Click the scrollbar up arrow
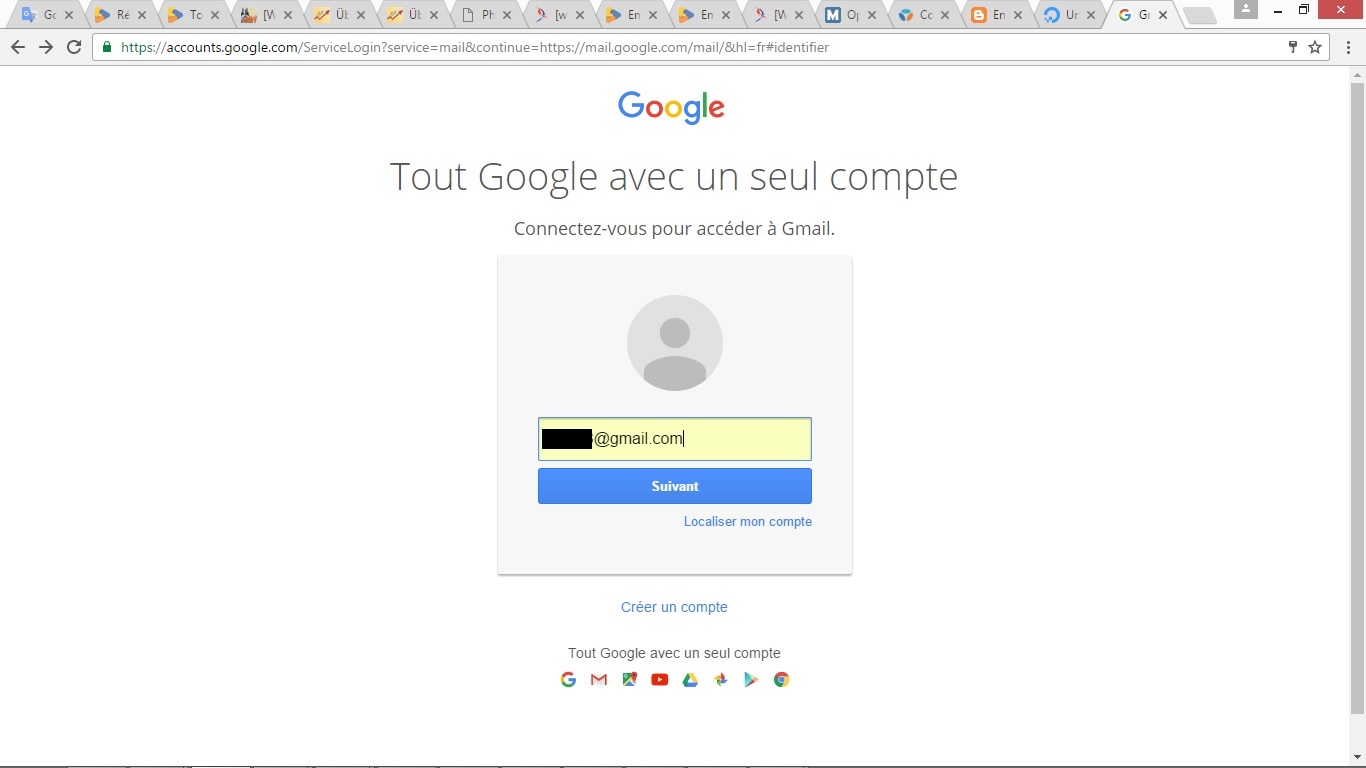Screen dimensions: 1366x768 coord(1357,74)
